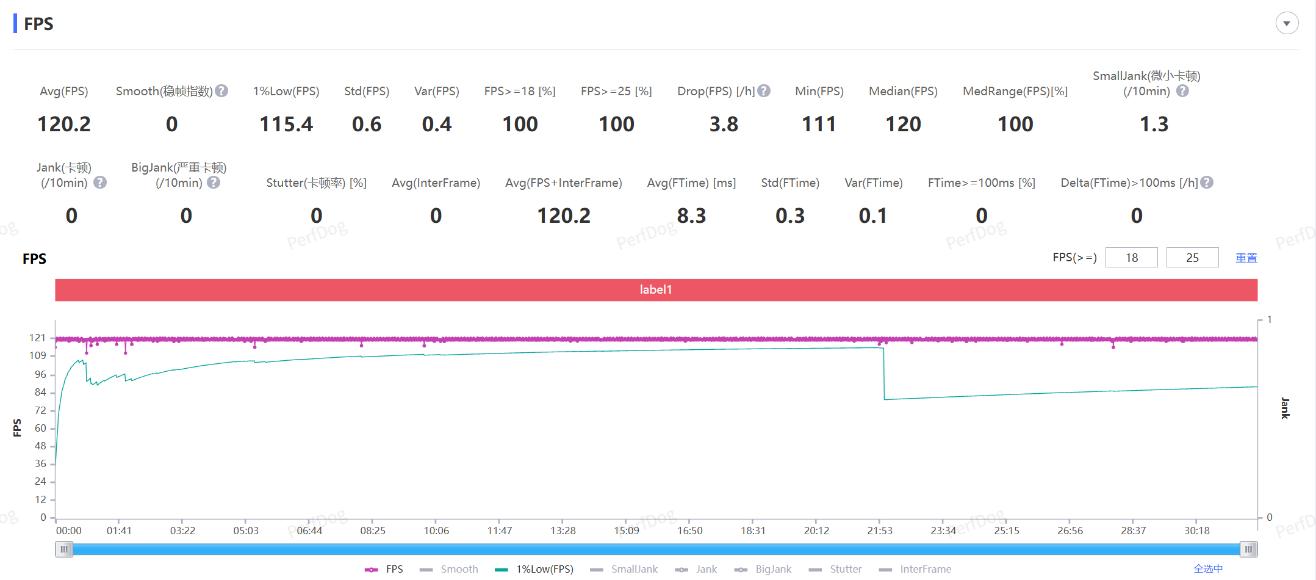
Task: Click help icon beside Delta(FTime)>100ms
Action: [x=1207, y=183]
